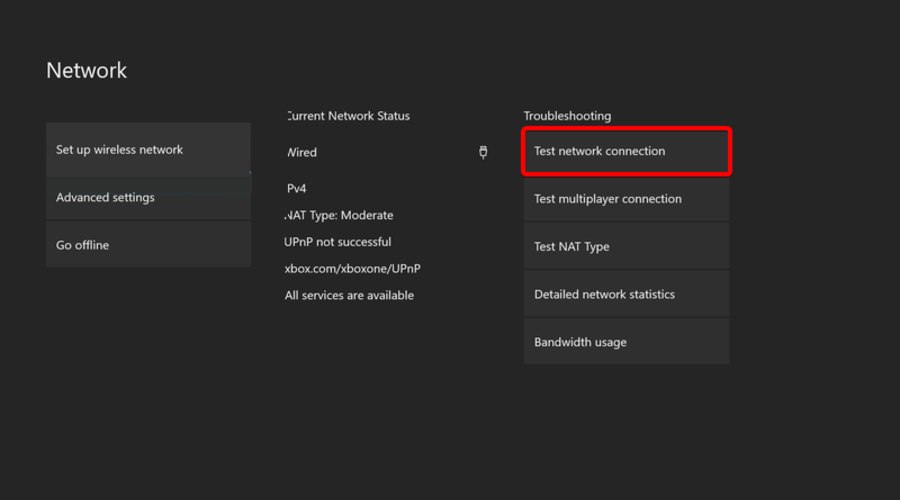
Task: Click the Current Network Status heading
Action: (x=348, y=116)
